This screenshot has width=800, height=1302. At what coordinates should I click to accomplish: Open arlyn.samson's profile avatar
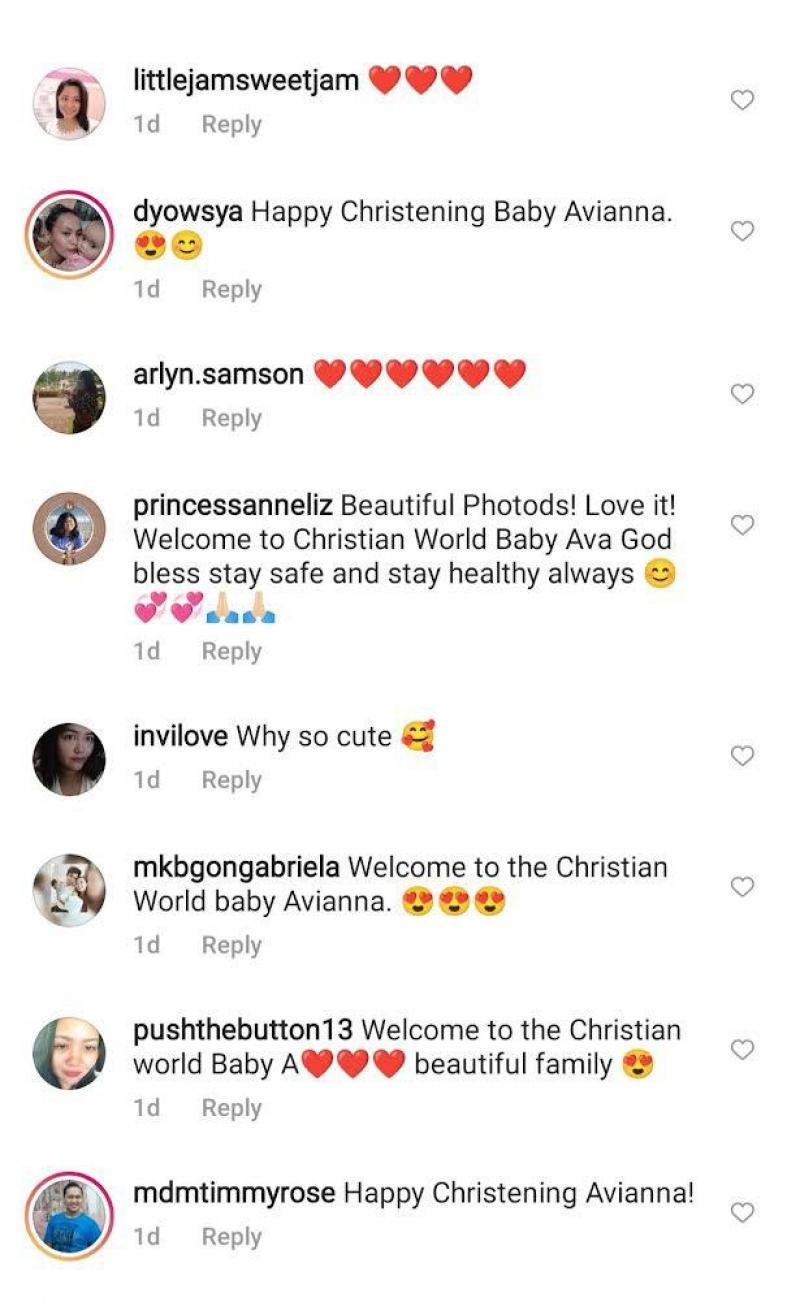coord(69,398)
